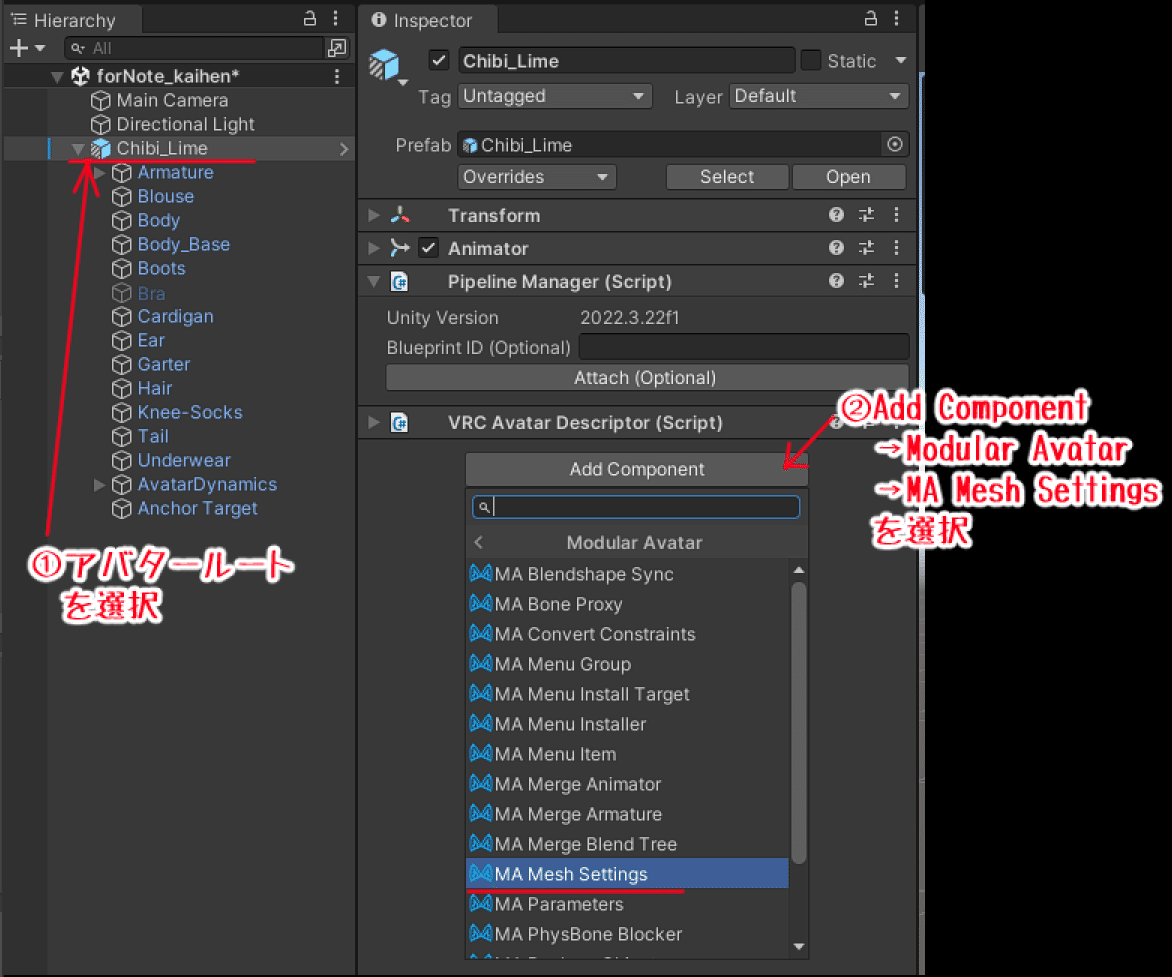The image size is (1172, 977).
Task: Open the Layer dropdown showing Default
Action: 818,96
